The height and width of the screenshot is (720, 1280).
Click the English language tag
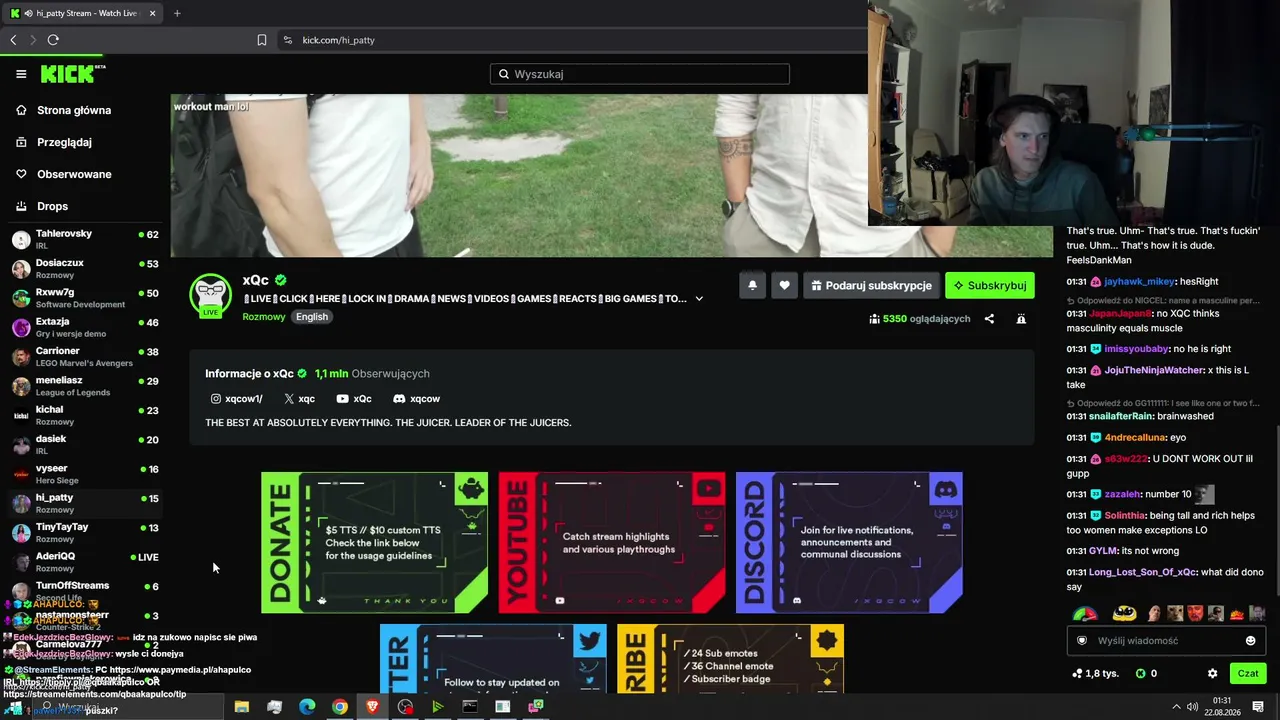[312, 317]
